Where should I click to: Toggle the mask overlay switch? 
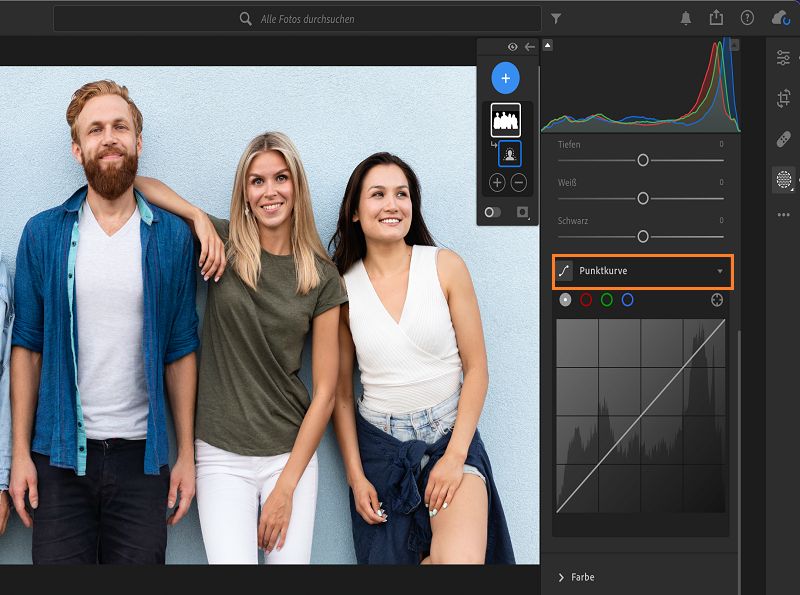point(493,212)
